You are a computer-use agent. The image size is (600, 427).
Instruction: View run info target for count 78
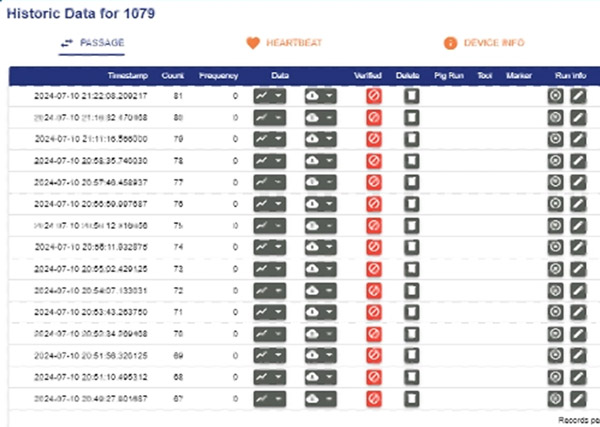click(555, 161)
